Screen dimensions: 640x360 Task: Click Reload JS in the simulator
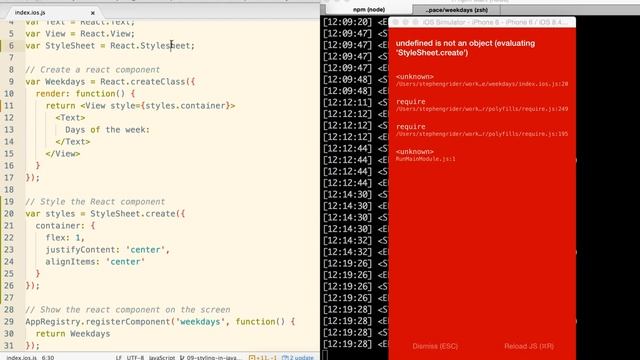coord(529,346)
